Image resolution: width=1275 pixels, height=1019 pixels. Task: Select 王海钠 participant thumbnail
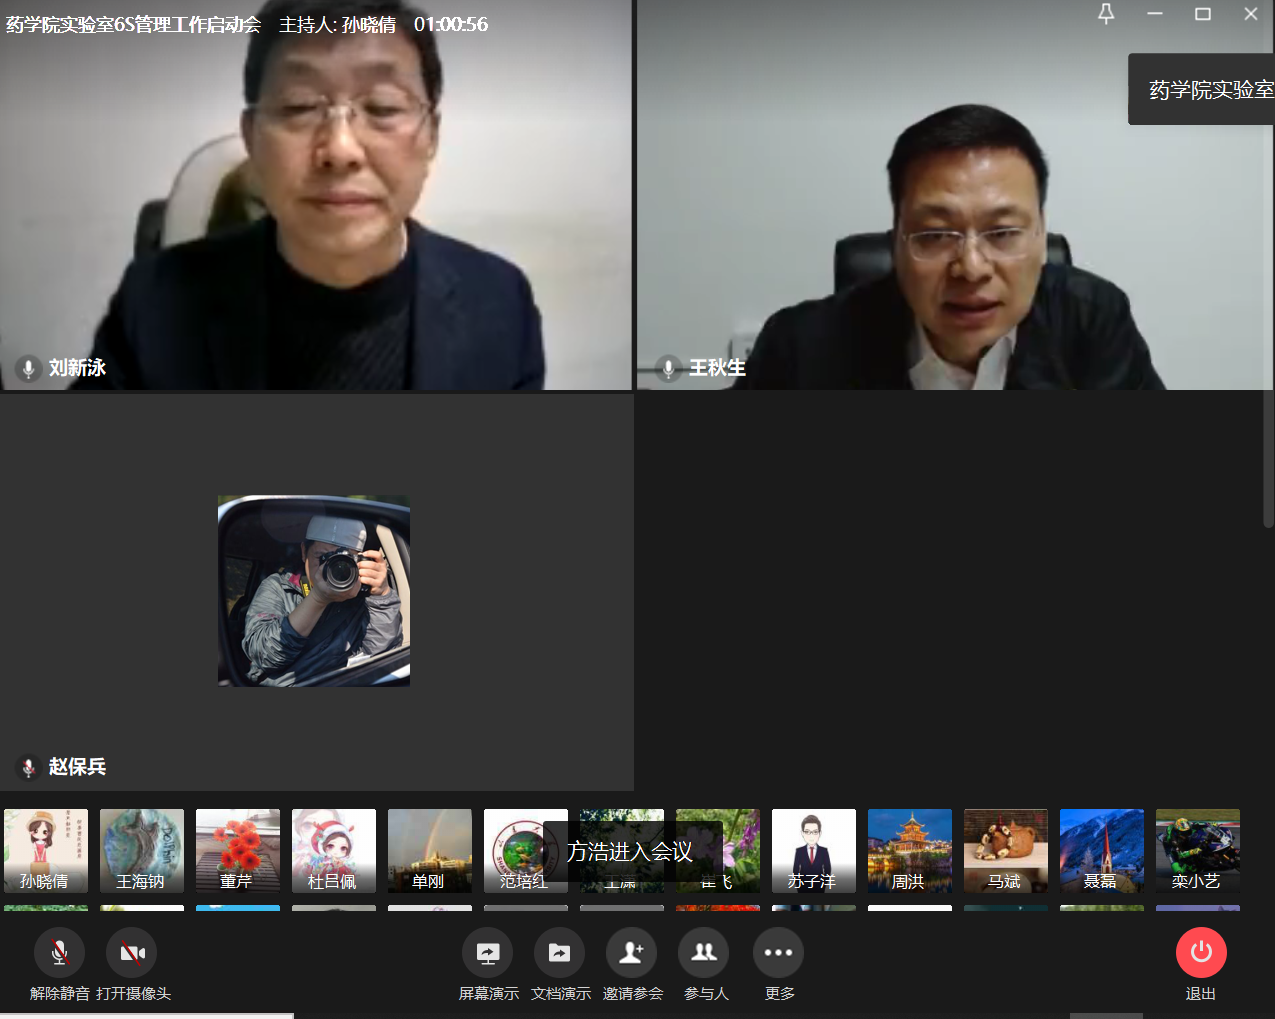pos(142,850)
